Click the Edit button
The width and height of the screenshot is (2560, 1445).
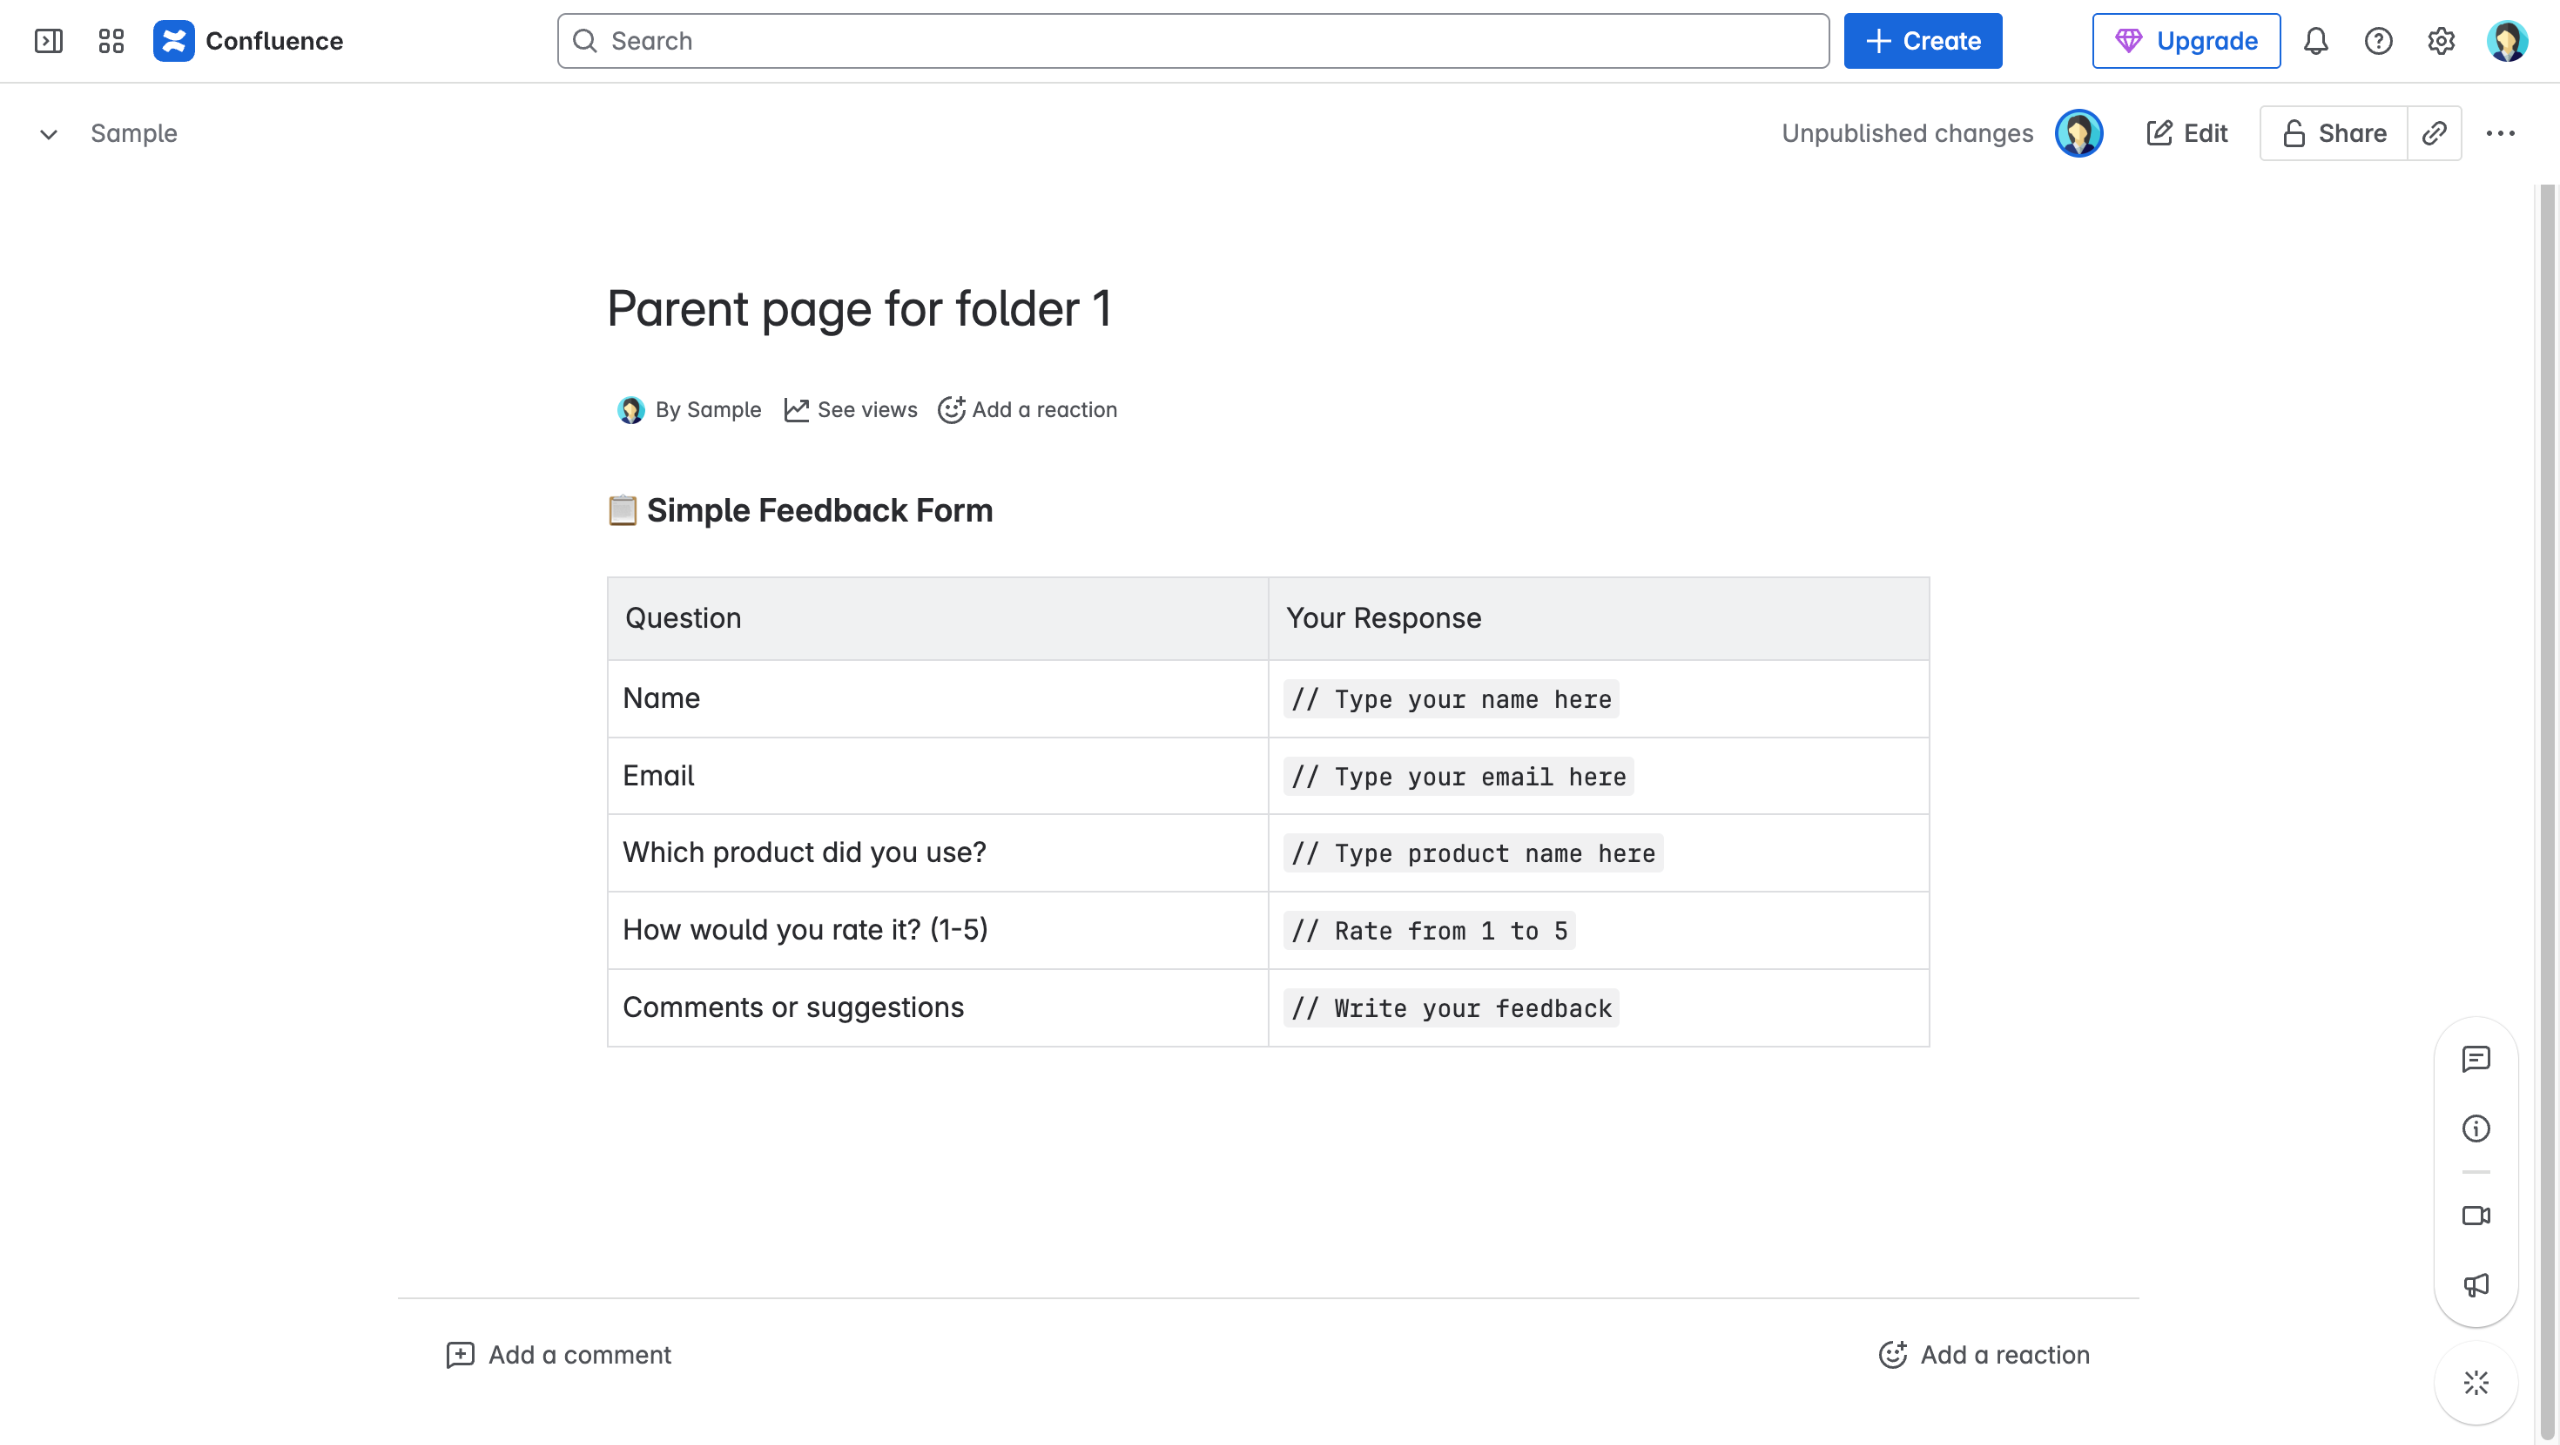pyautogui.click(x=2187, y=133)
